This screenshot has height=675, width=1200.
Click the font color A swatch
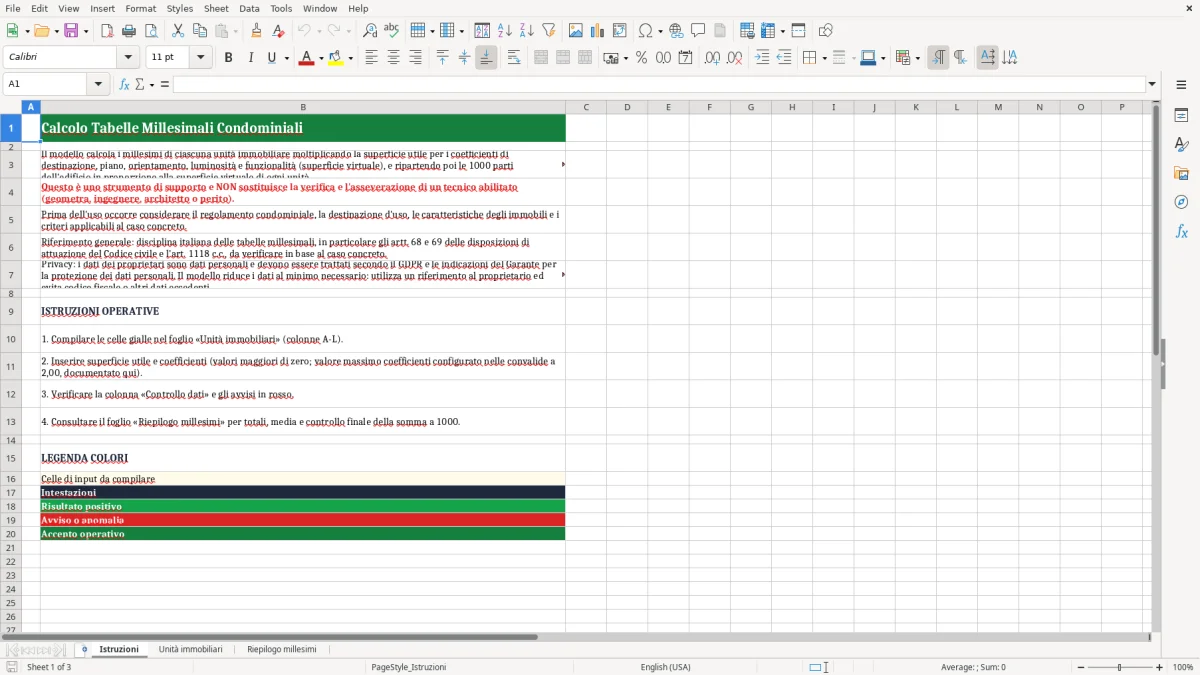click(306, 58)
